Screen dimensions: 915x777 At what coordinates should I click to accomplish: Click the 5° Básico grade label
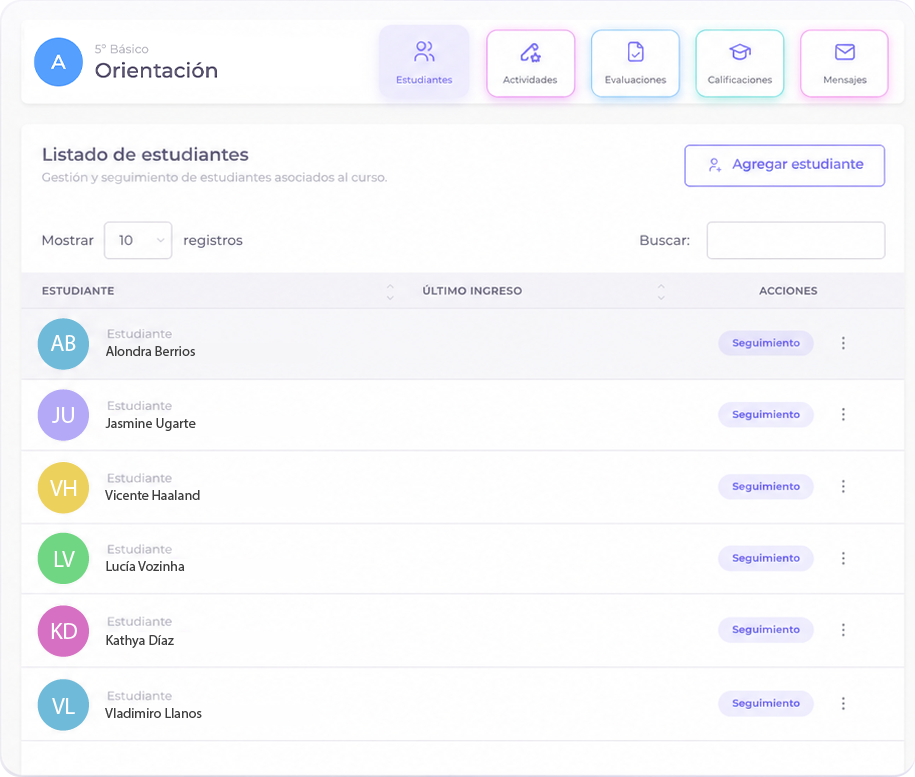121,49
